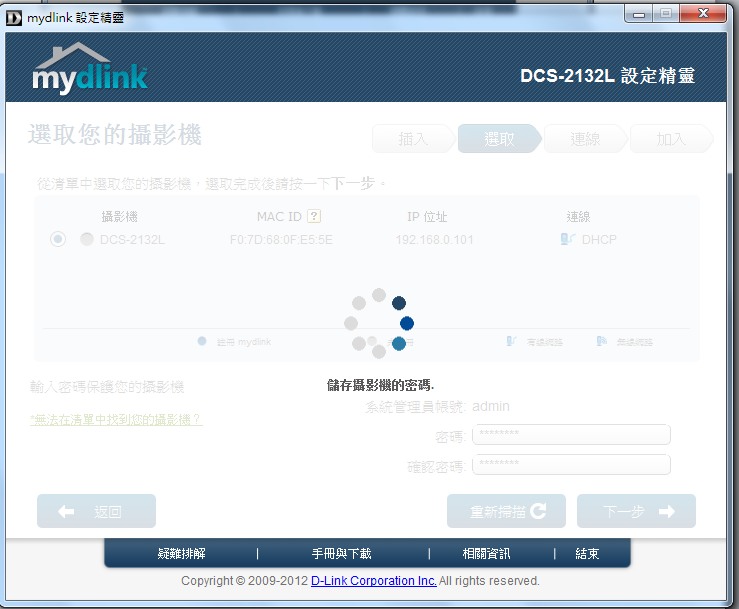Viewport: 739px width, 609px height.
Task: Minimize the mydlink wizard window
Action: click(639, 14)
